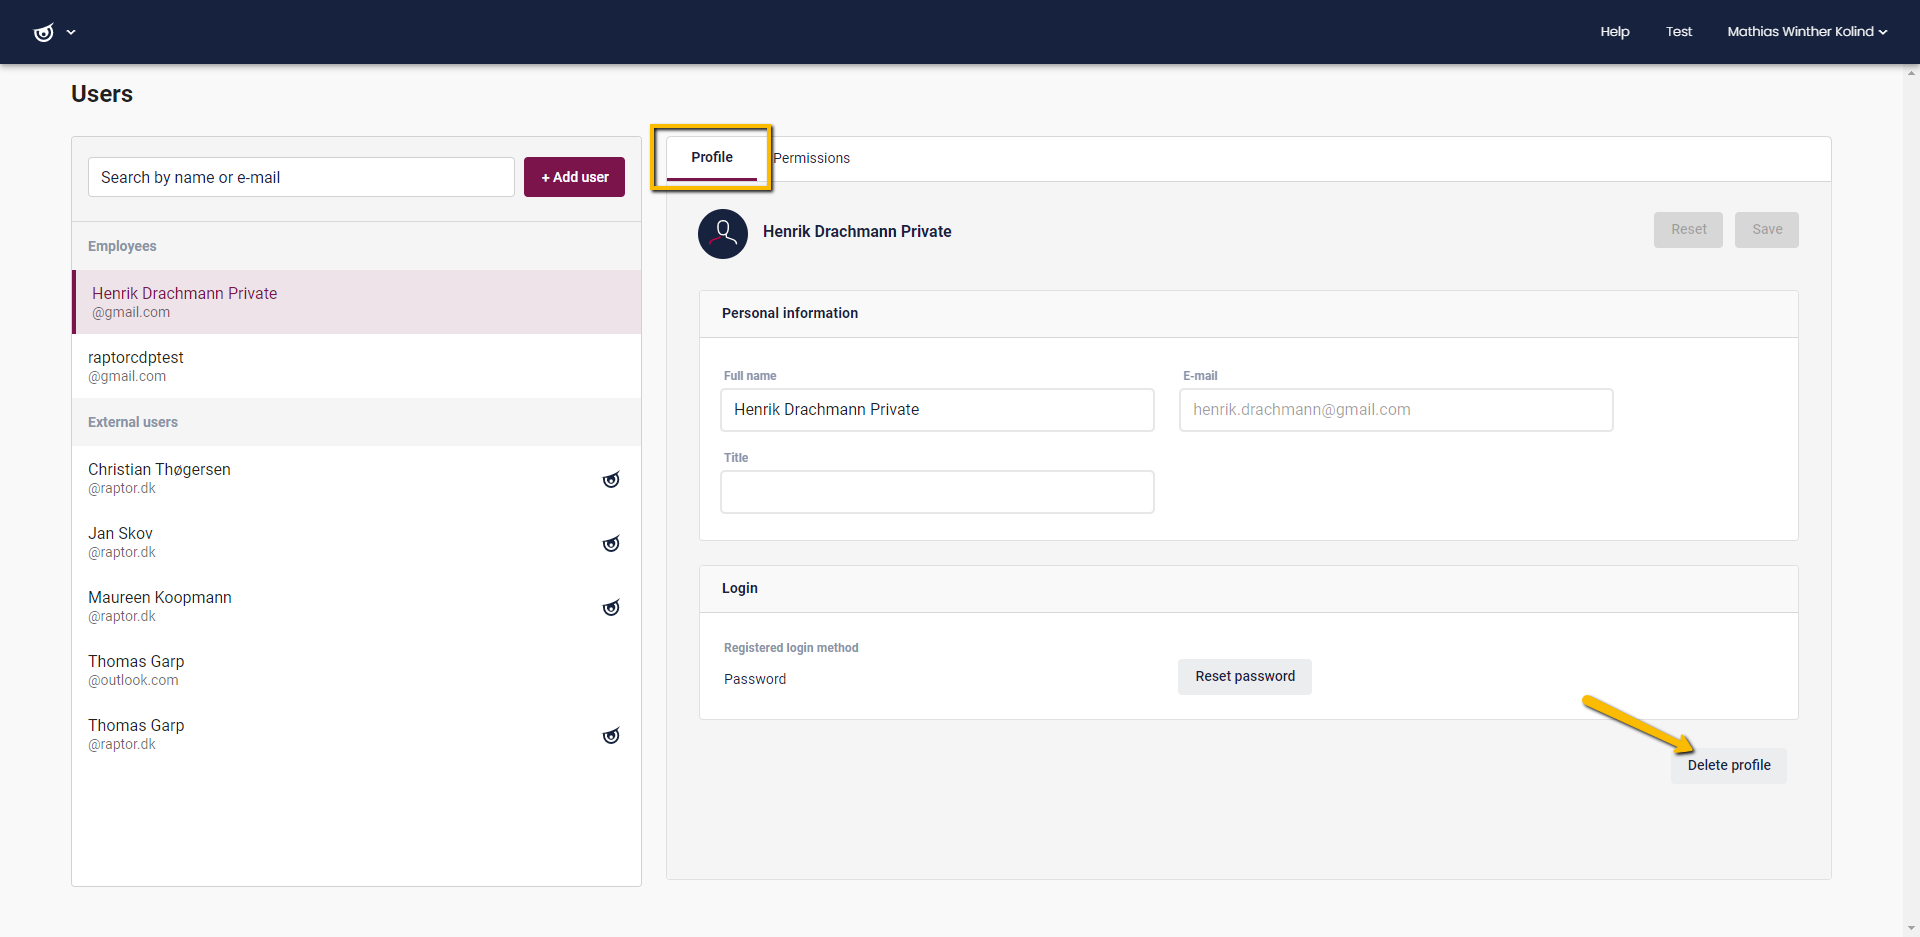Click the Reset button
The height and width of the screenshot is (937, 1920).
(x=1688, y=230)
